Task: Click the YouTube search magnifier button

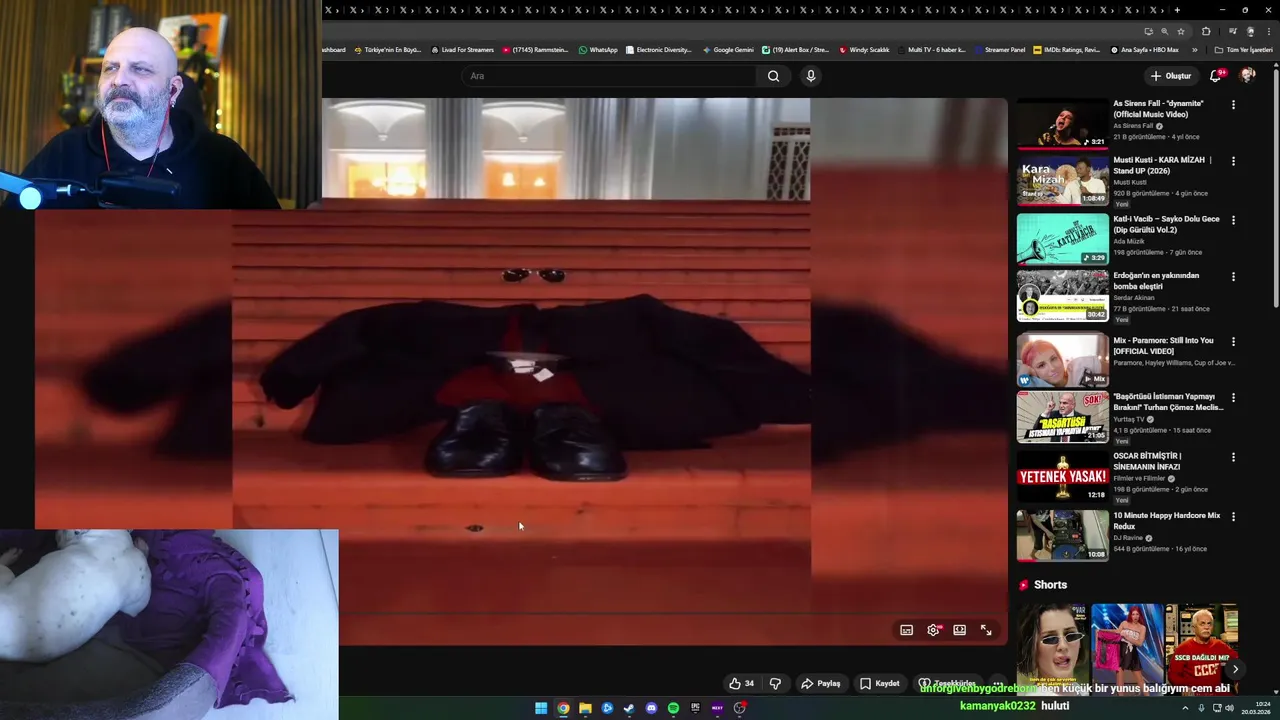Action: 773,76
